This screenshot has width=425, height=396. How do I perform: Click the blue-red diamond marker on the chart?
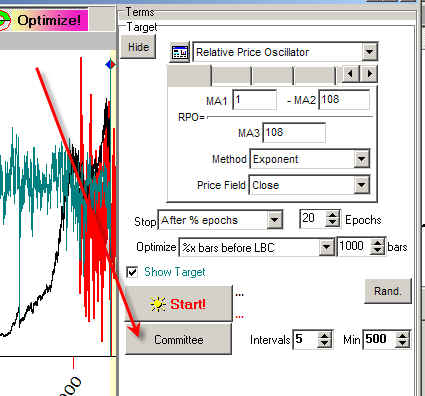[111, 64]
